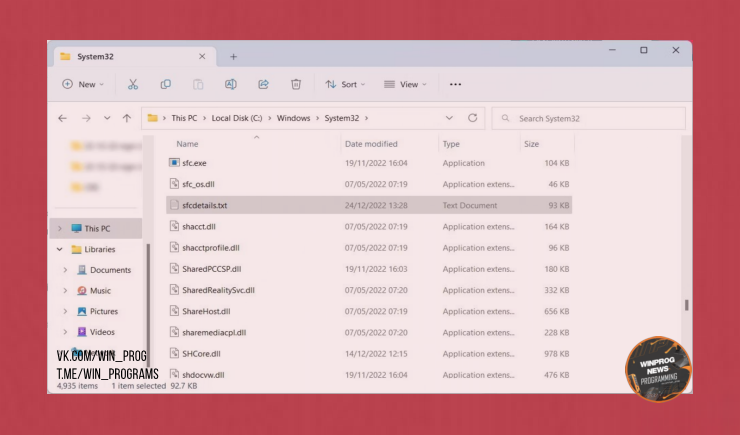Refresh the System32 folder view
740x435 pixels.
click(472, 118)
